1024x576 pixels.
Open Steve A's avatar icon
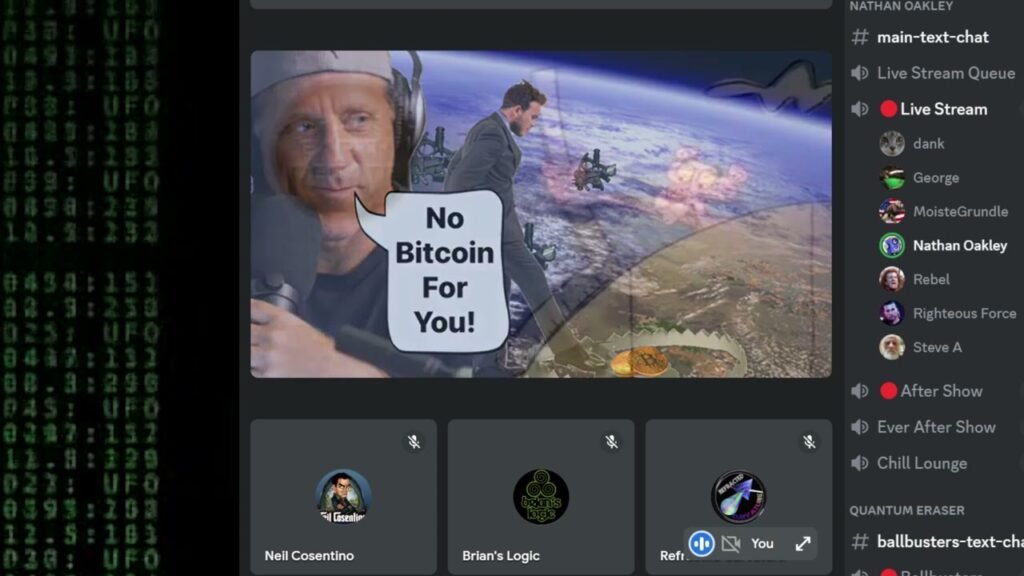click(891, 347)
